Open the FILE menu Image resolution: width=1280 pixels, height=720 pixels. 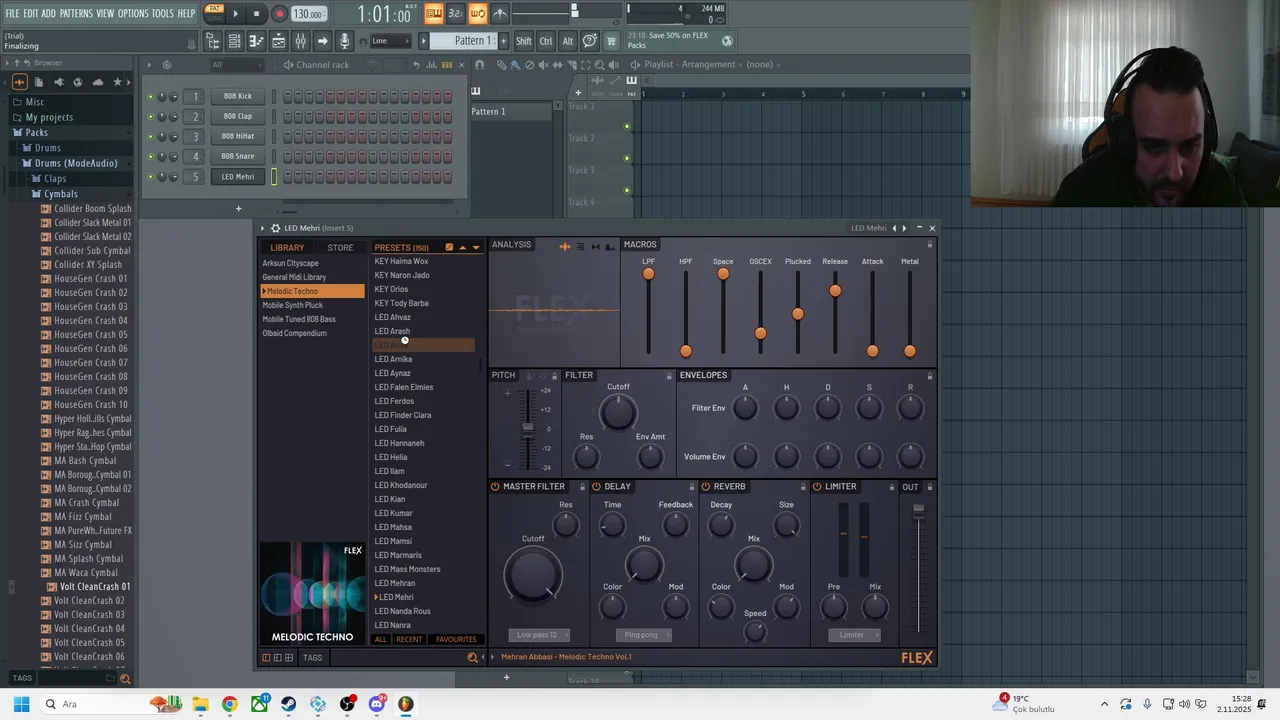click(12, 14)
